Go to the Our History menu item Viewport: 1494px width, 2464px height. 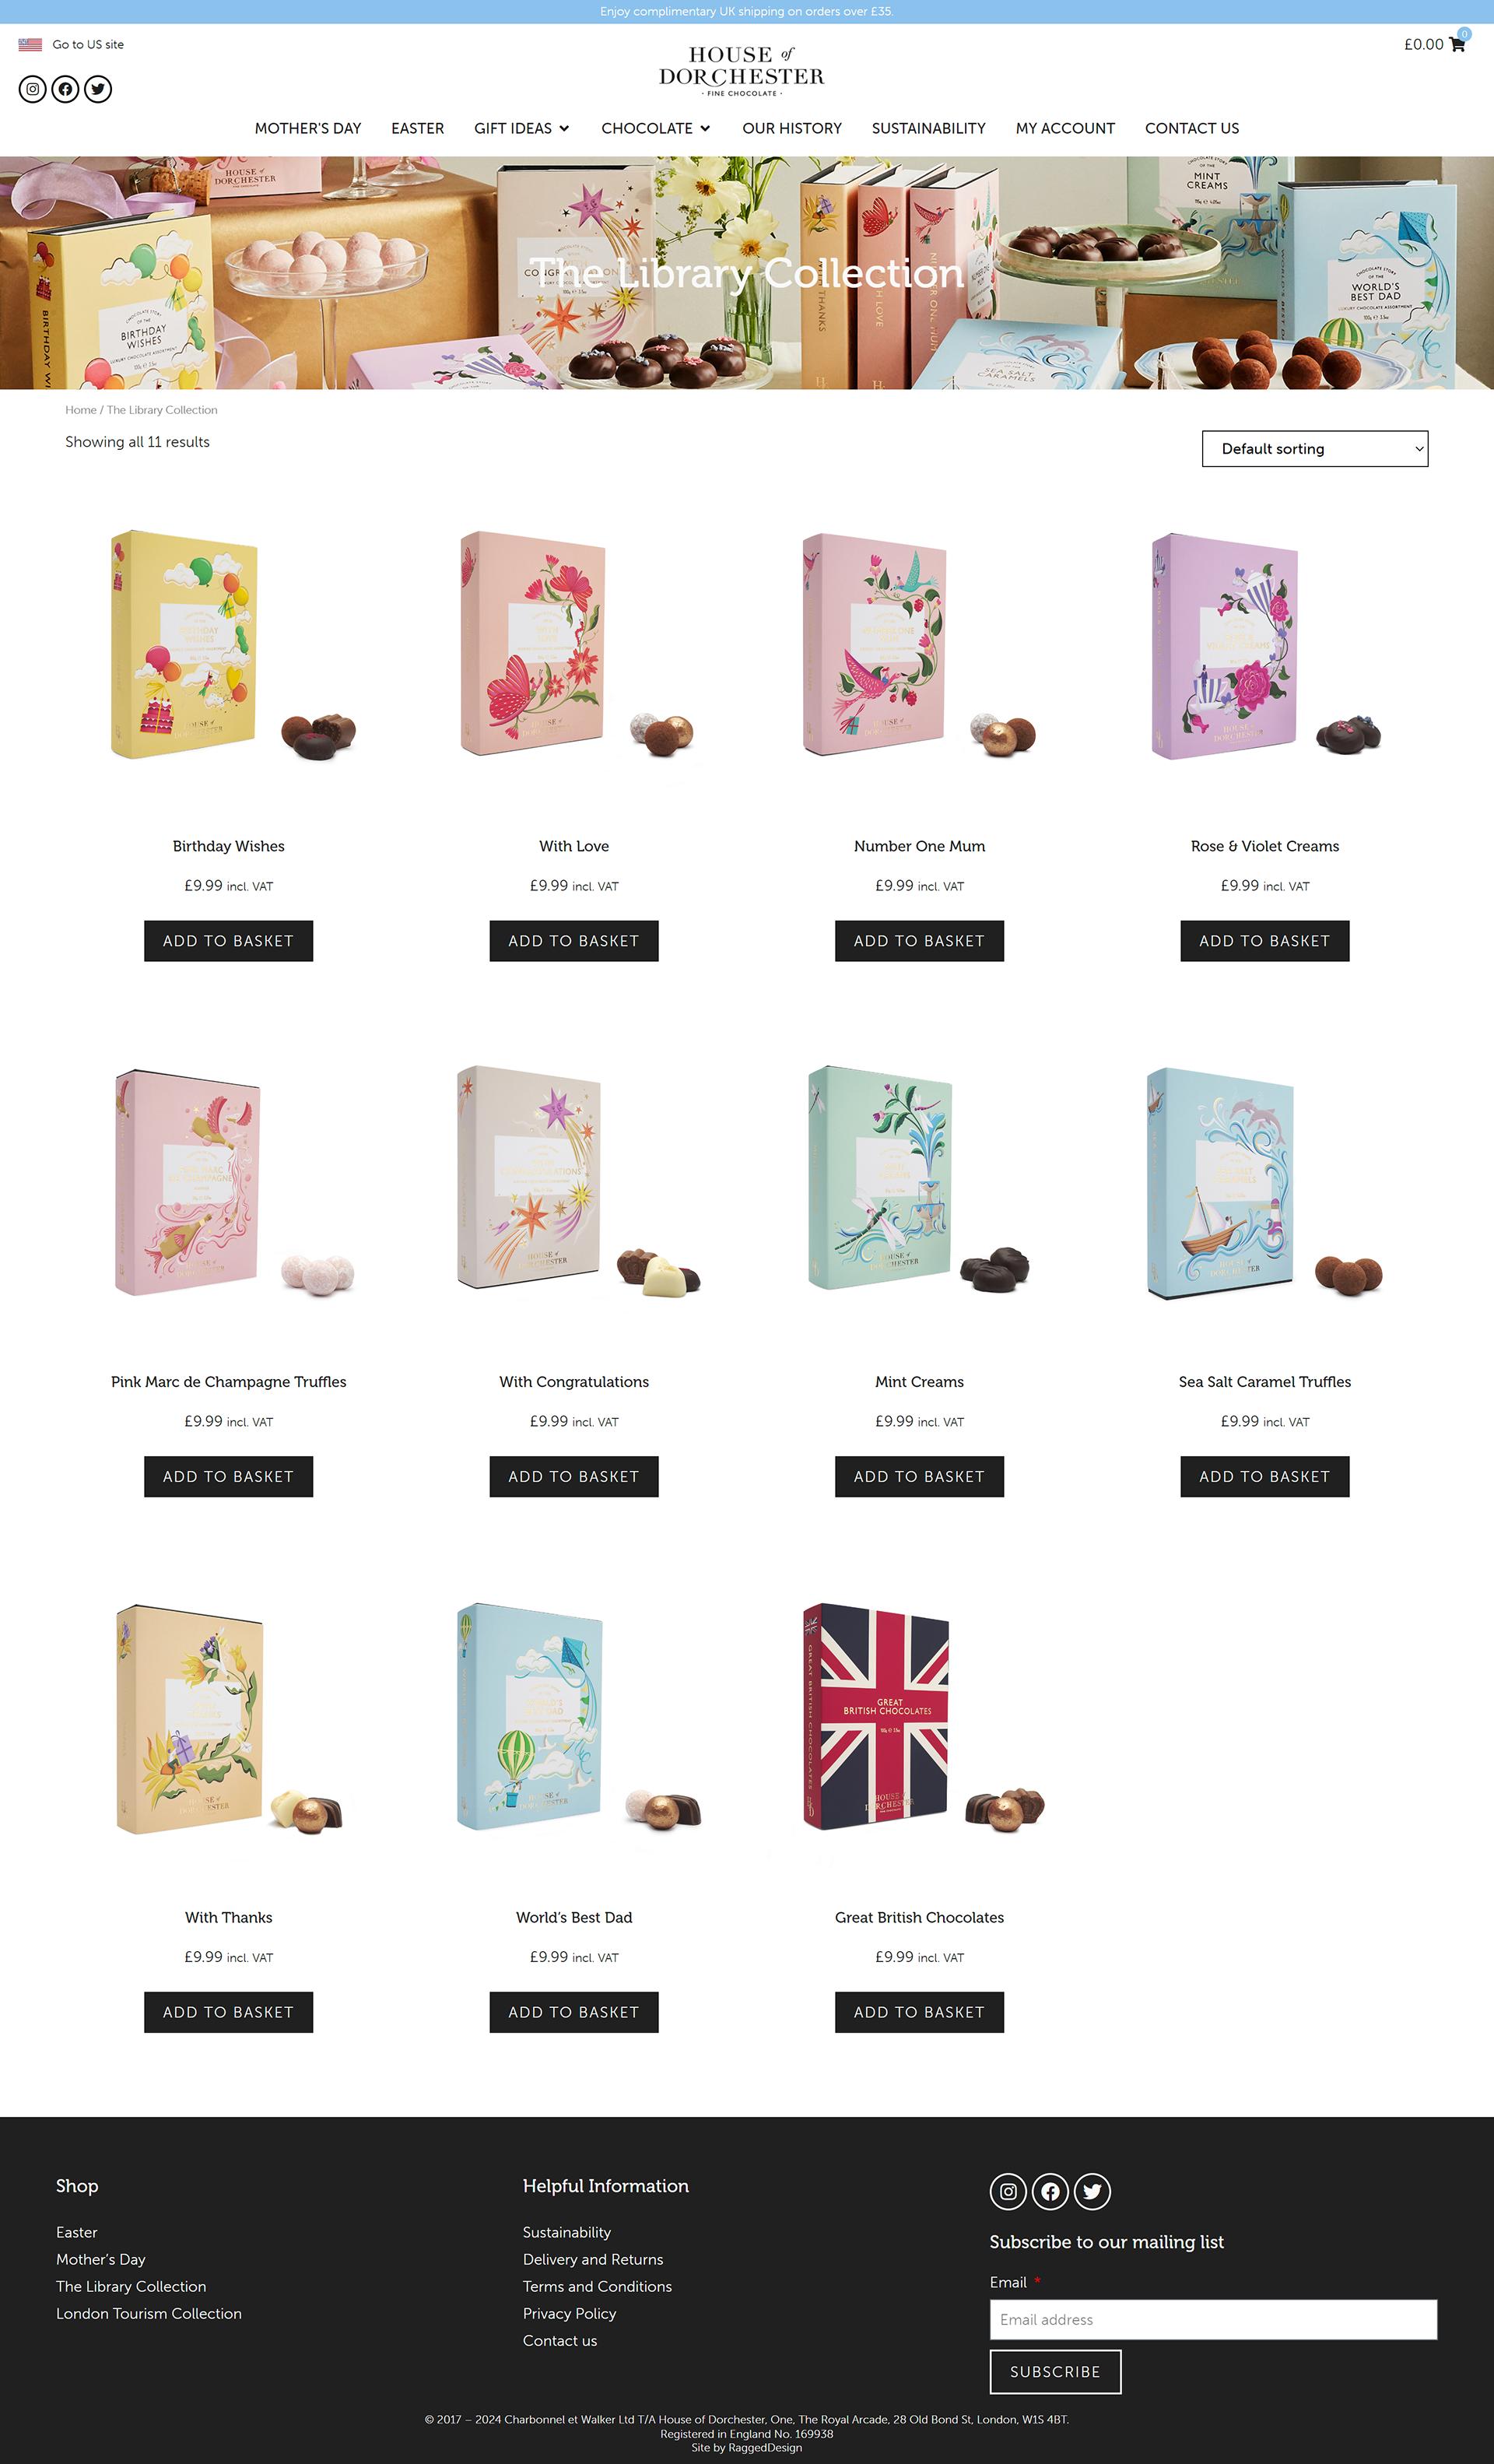[792, 128]
